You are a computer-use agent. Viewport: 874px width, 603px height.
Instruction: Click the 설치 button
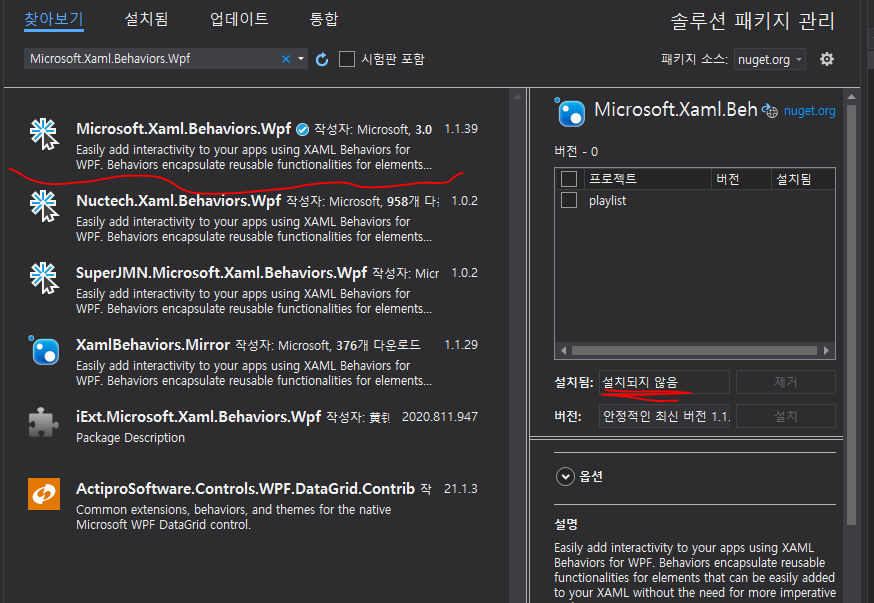click(x=786, y=416)
